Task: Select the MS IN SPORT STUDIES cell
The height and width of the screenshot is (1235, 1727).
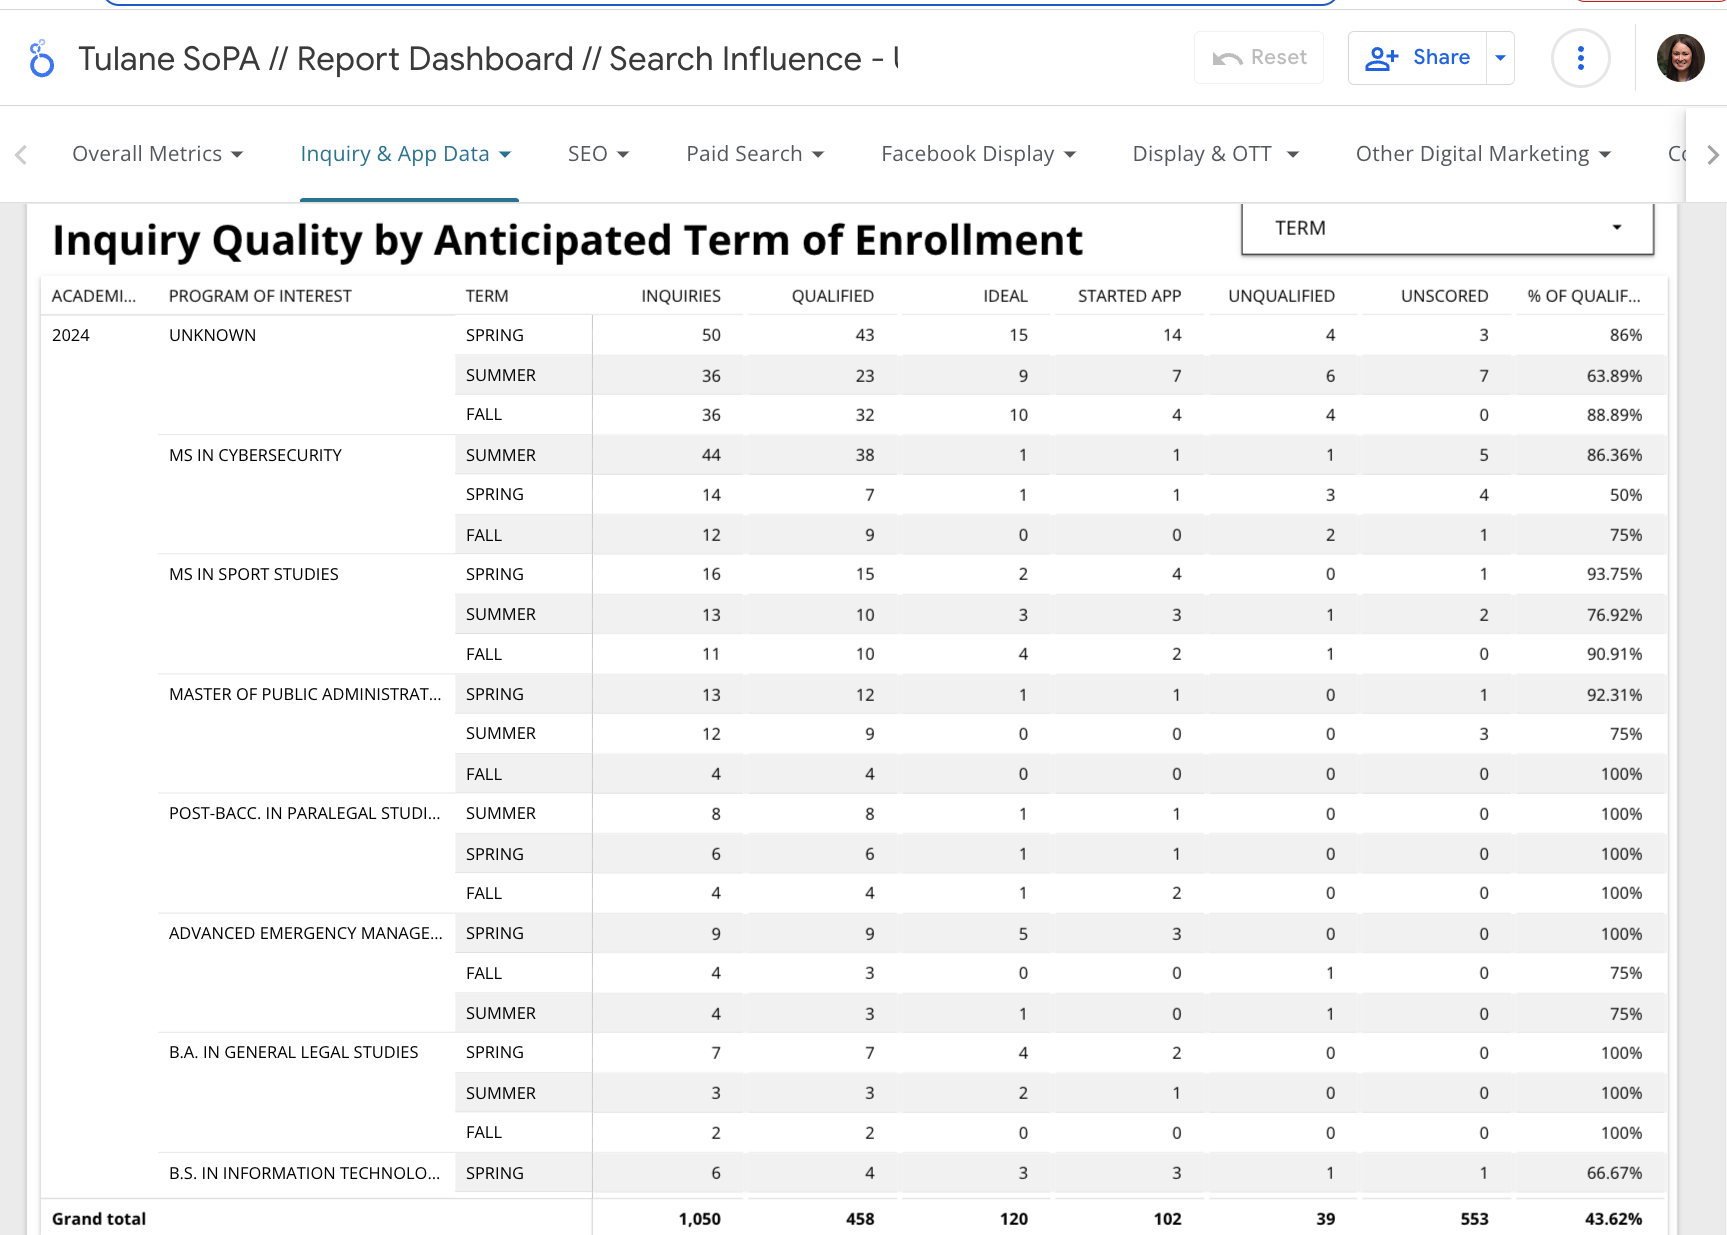Action: (x=254, y=574)
